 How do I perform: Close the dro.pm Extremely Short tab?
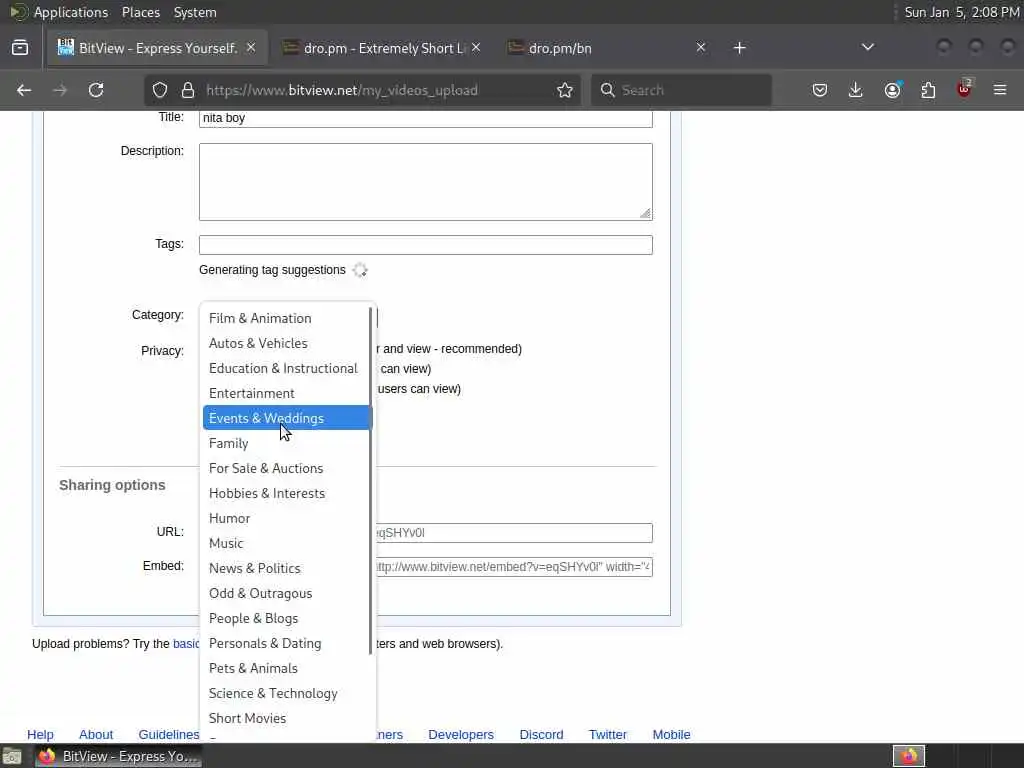point(476,48)
